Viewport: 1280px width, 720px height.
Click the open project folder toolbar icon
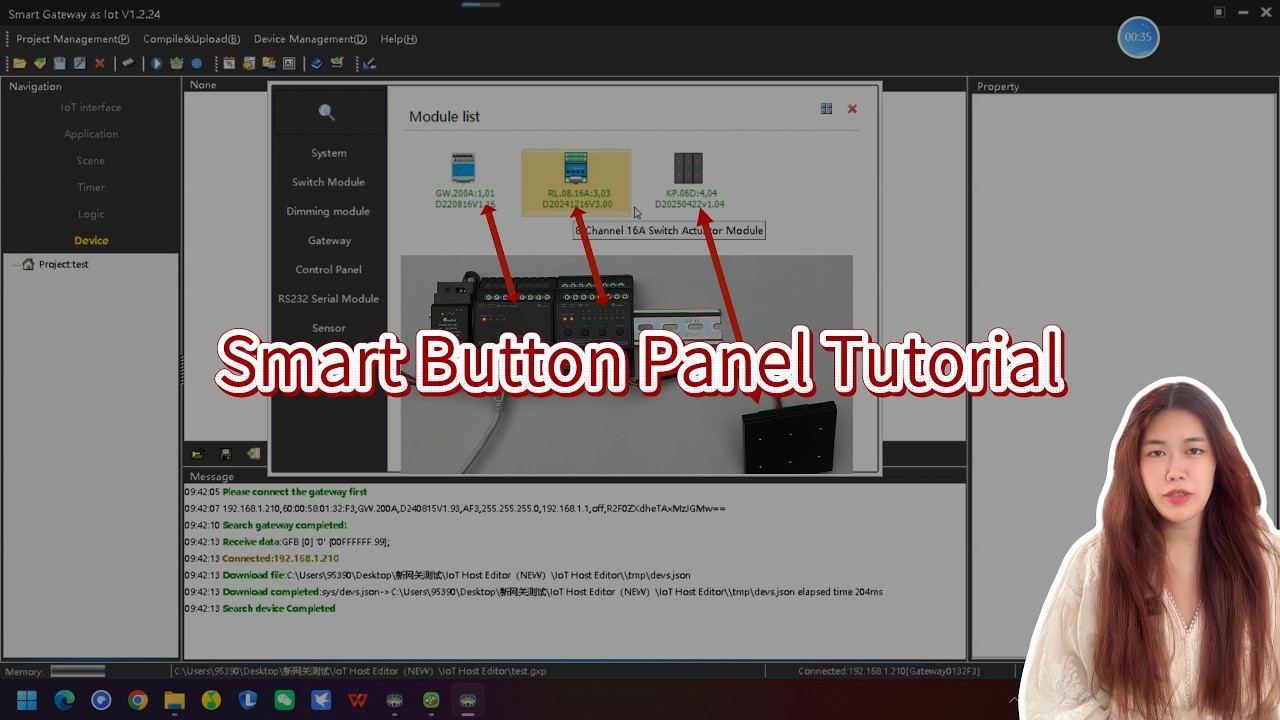point(19,63)
